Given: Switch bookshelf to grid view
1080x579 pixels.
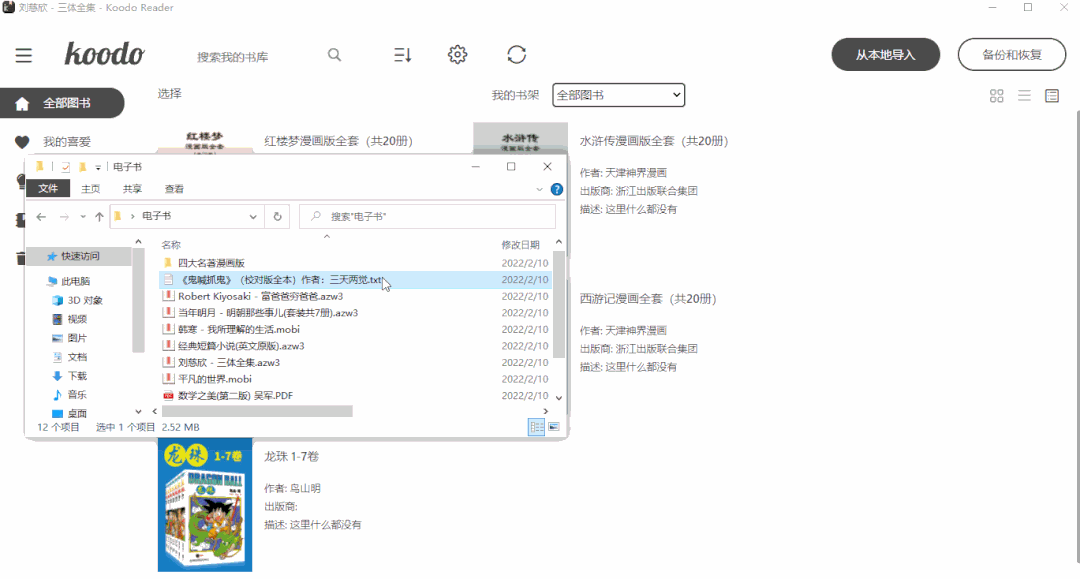Looking at the screenshot, I should (996, 96).
